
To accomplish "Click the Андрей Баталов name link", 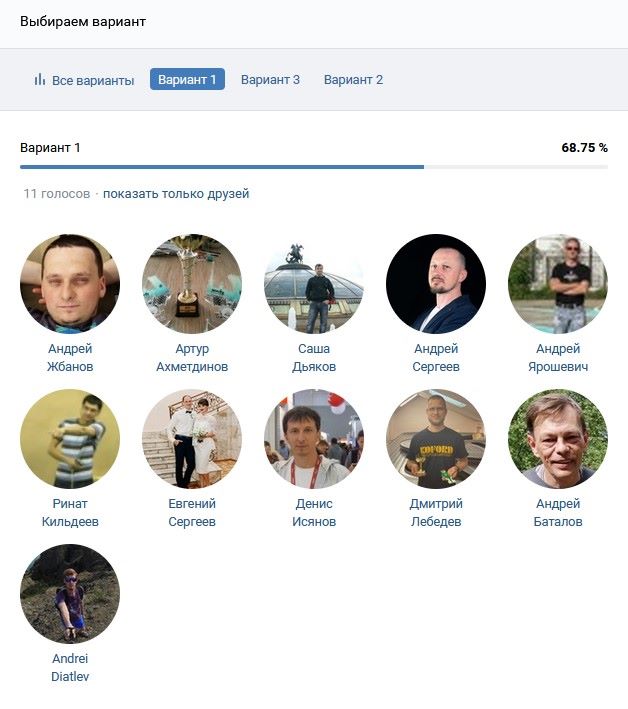I will pyautogui.click(x=558, y=512).
